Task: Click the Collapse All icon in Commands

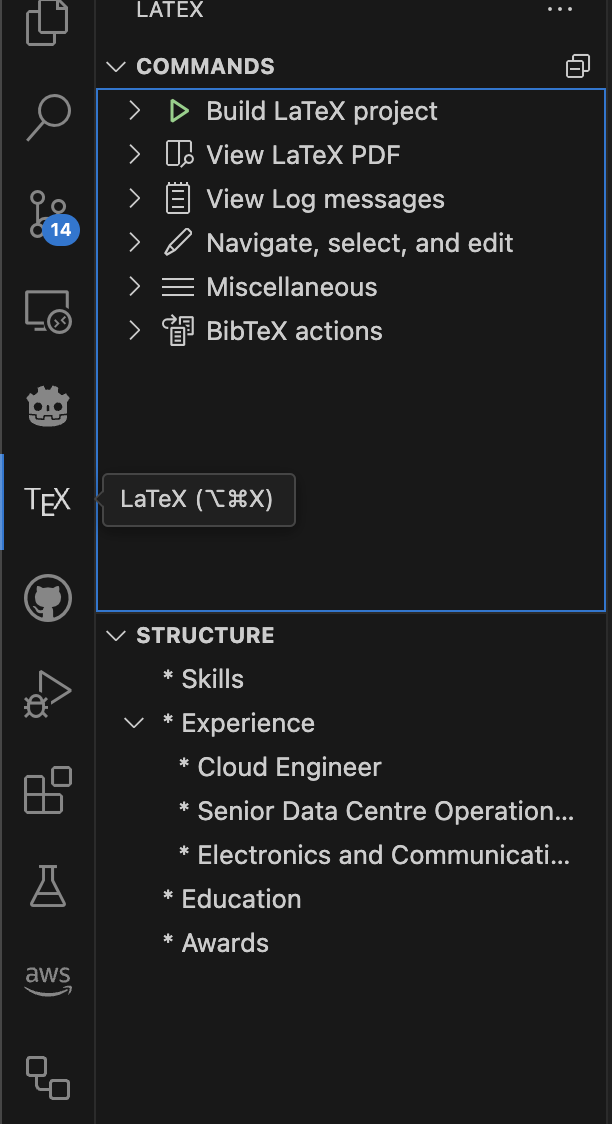Action: [x=578, y=66]
